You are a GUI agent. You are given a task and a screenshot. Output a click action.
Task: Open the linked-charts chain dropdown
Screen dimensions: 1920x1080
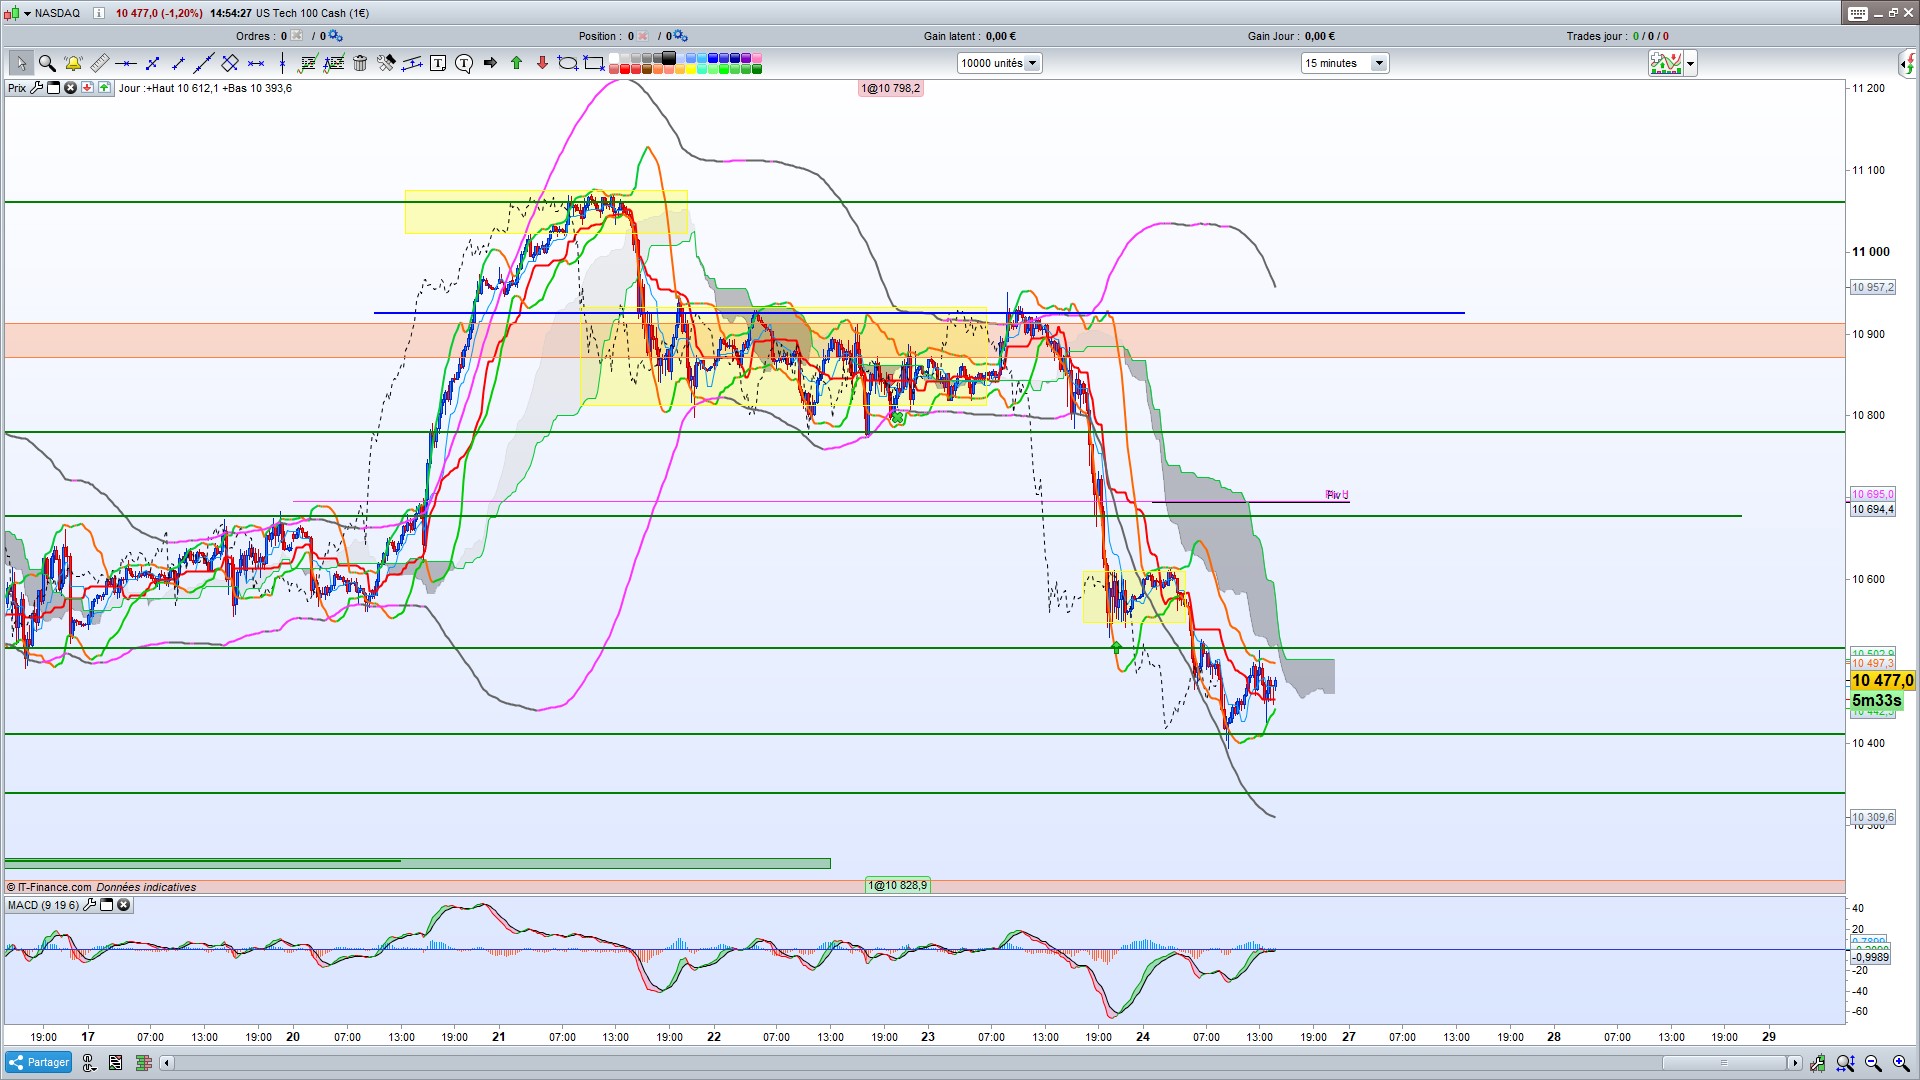89,1063
